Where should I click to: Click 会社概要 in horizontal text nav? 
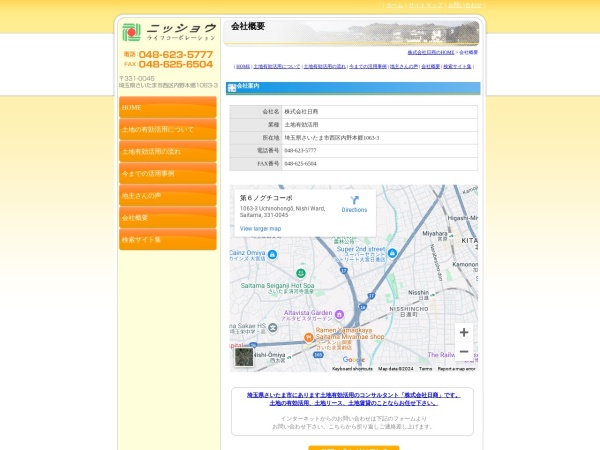tap(430, 66)
